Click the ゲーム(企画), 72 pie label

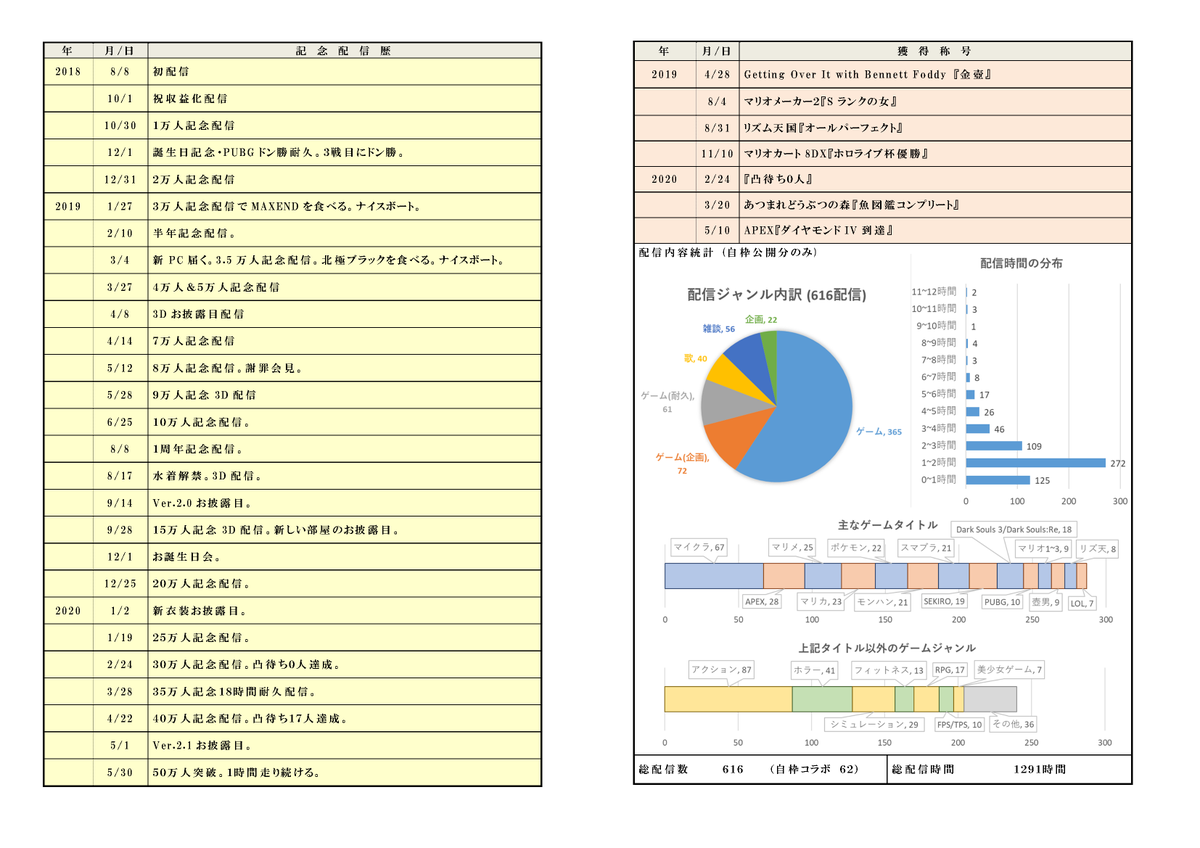pos(683,463)
